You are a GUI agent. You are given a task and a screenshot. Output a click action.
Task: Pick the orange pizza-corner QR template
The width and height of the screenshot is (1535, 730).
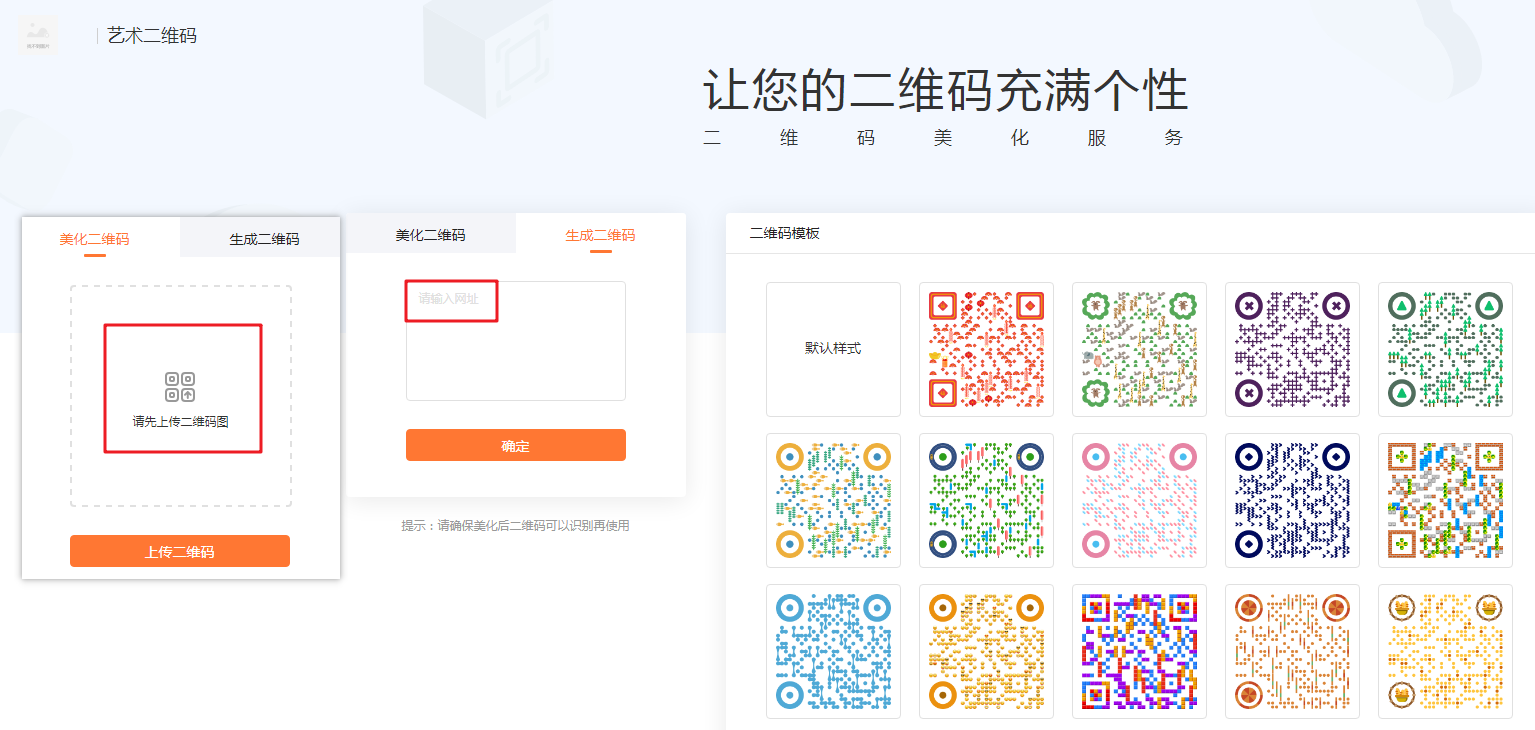tap(1292, 651)
